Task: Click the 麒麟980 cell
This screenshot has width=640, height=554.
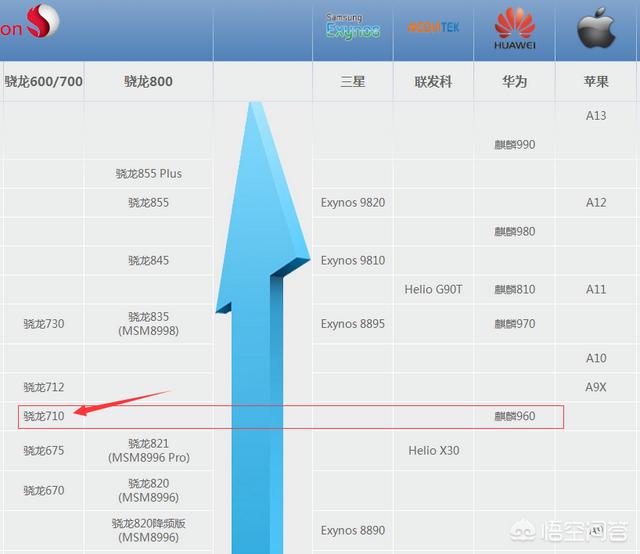Action: [515, 231]
